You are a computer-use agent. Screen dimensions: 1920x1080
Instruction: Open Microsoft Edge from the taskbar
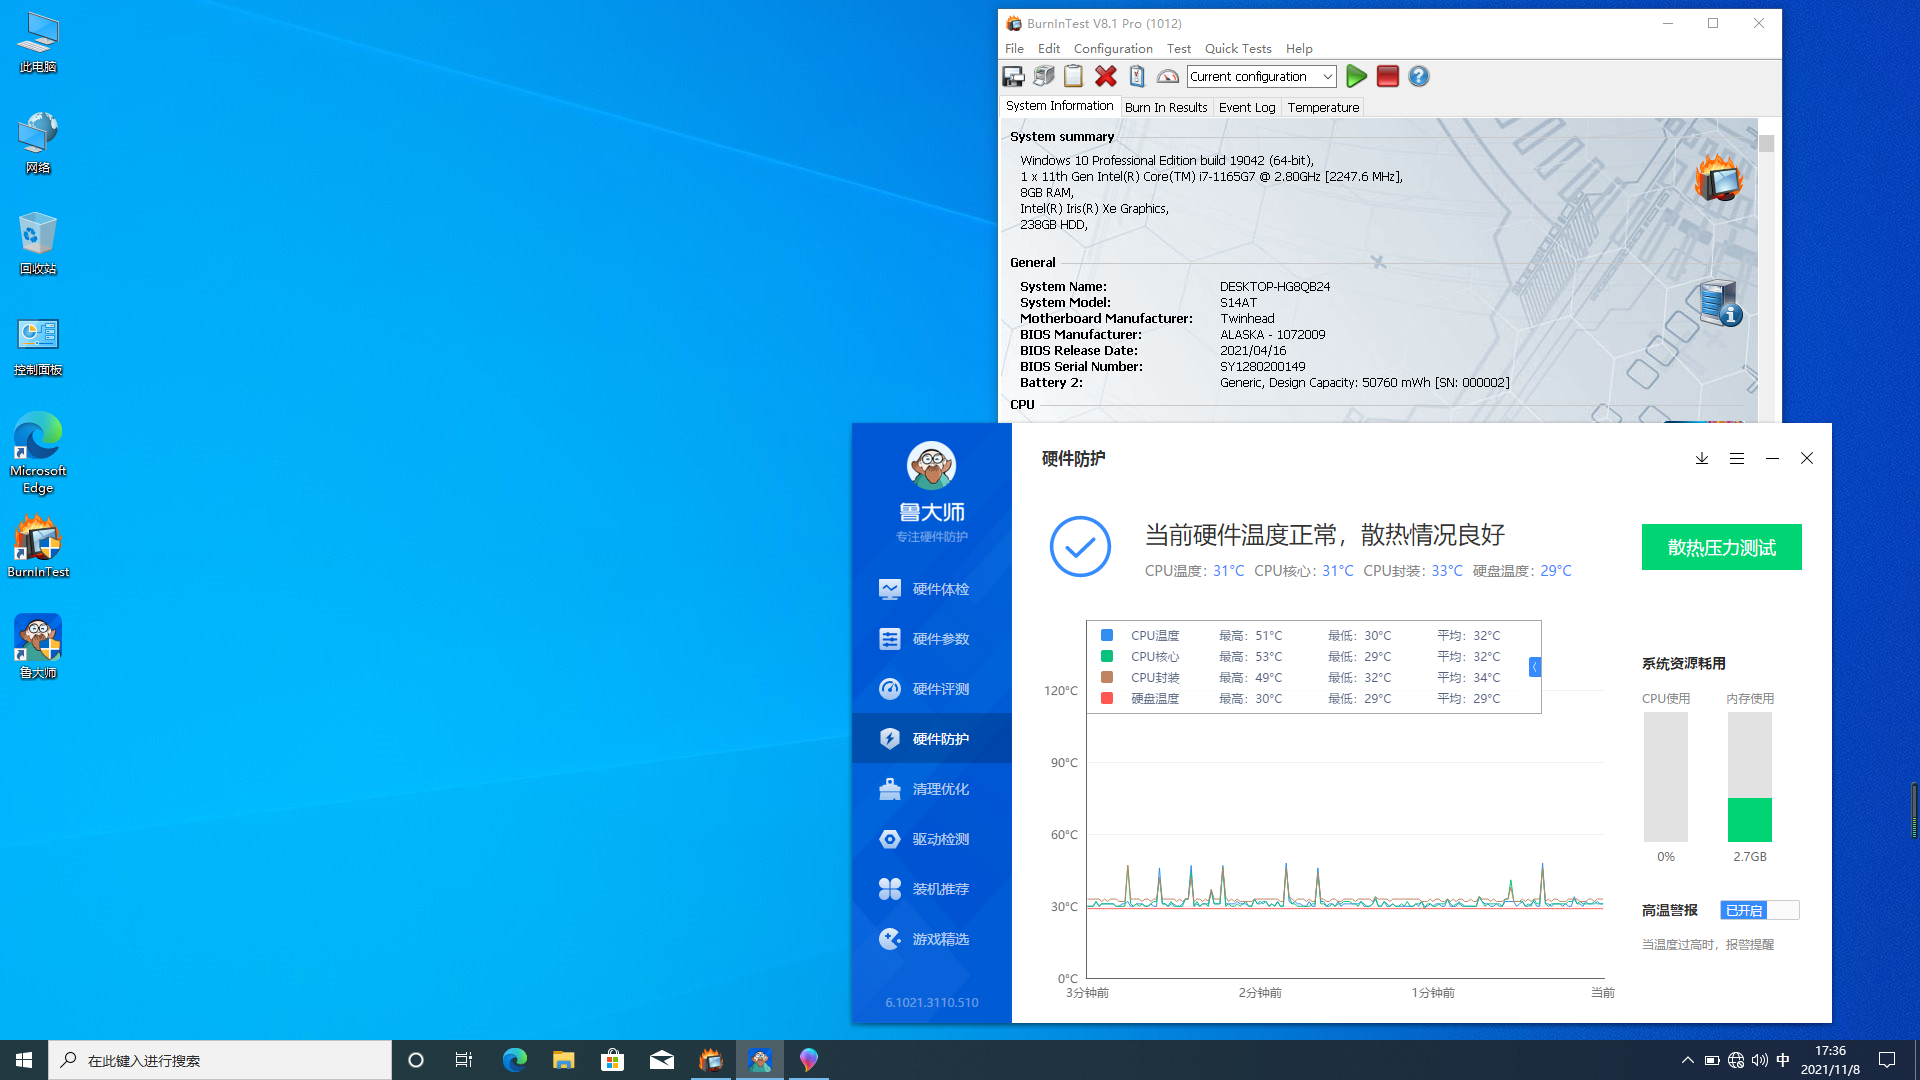point(515,1060)
